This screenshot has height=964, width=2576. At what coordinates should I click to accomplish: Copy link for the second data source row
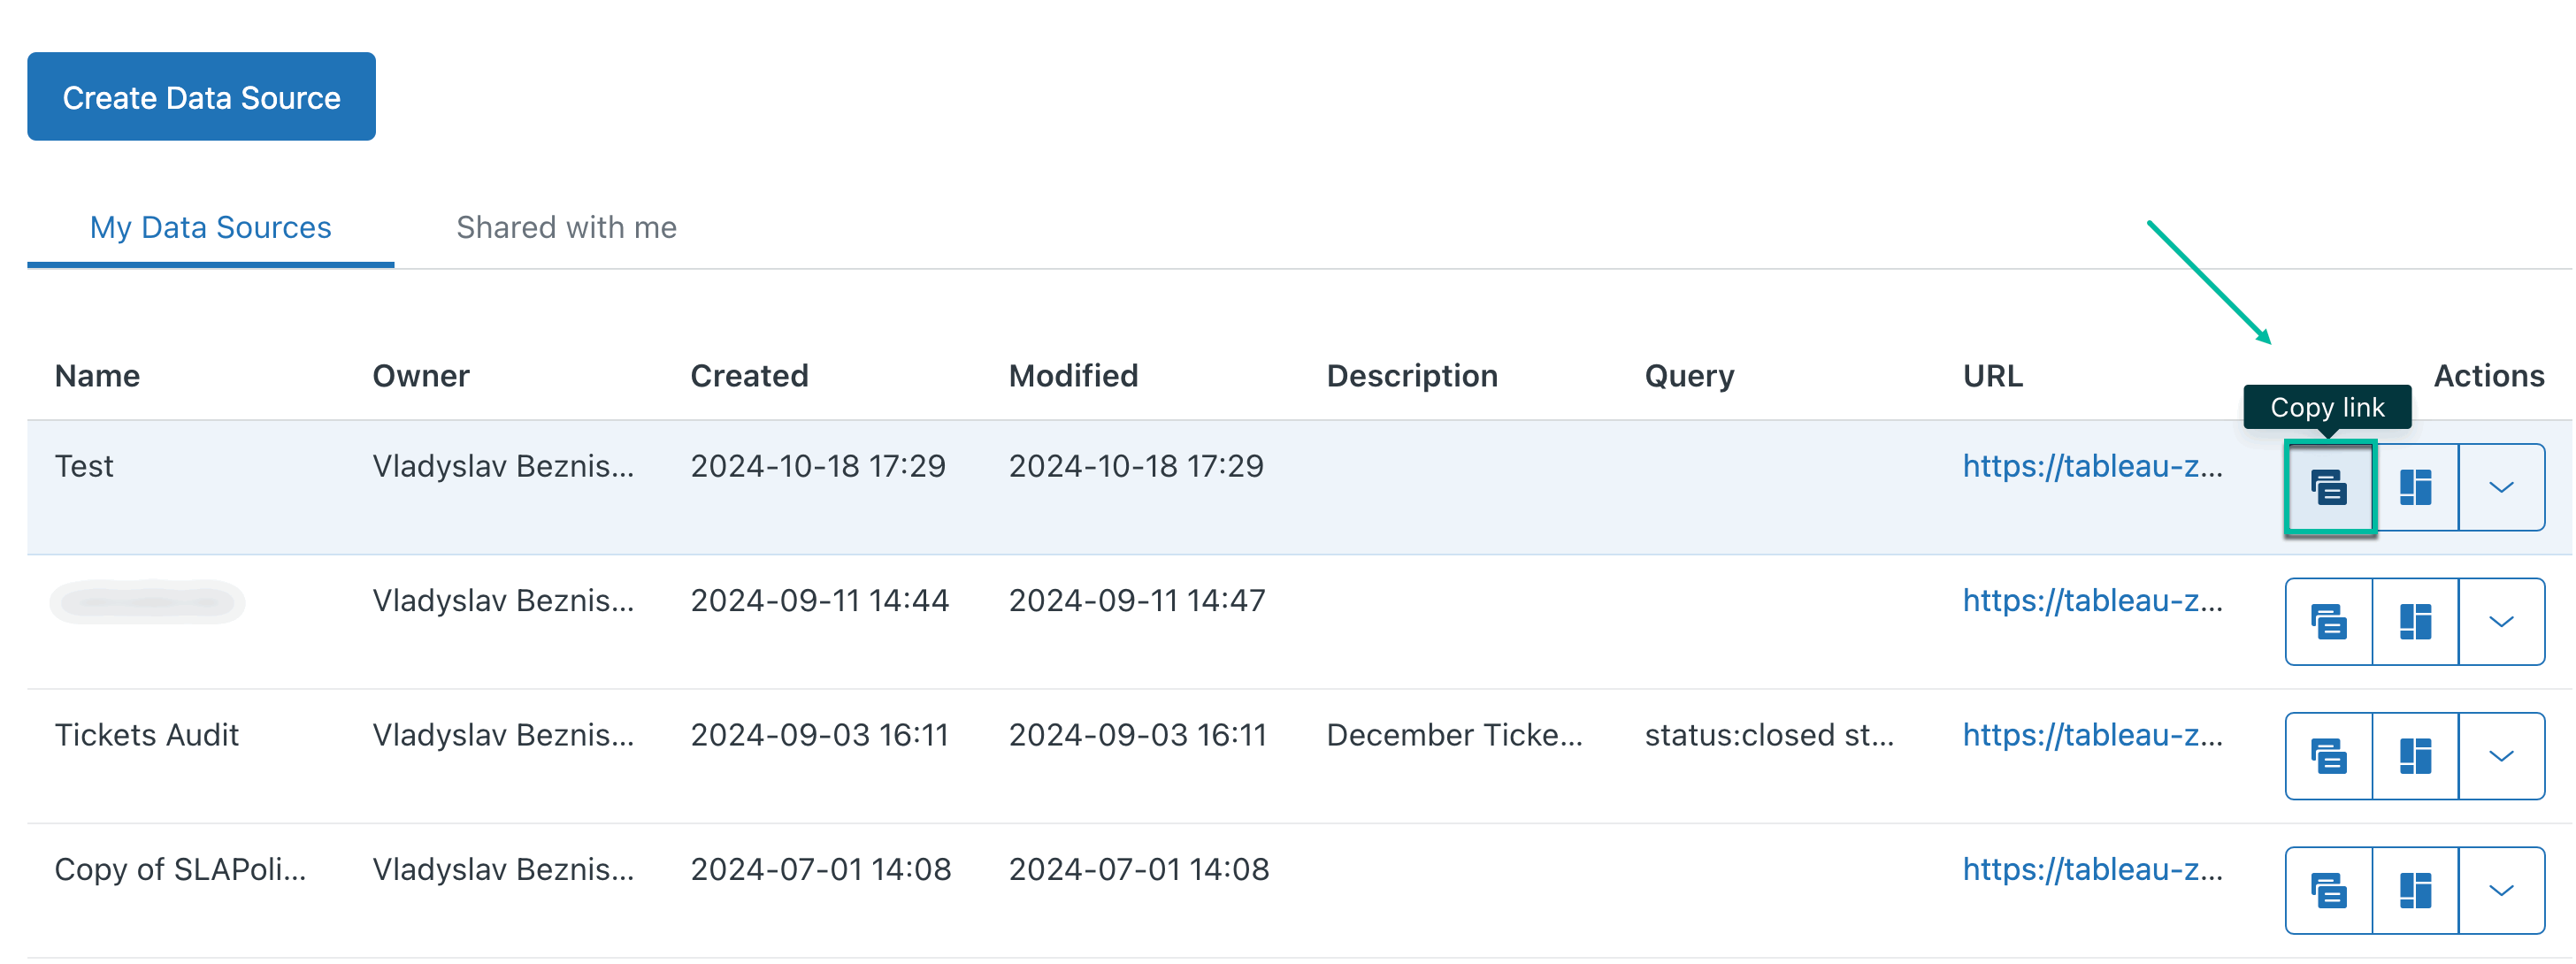coord(2329,621)
